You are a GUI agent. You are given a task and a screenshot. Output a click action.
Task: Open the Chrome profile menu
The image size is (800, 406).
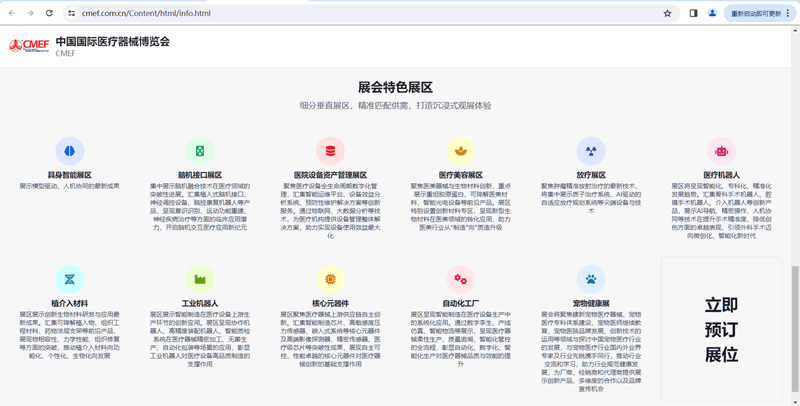click(x=712, y=14)
